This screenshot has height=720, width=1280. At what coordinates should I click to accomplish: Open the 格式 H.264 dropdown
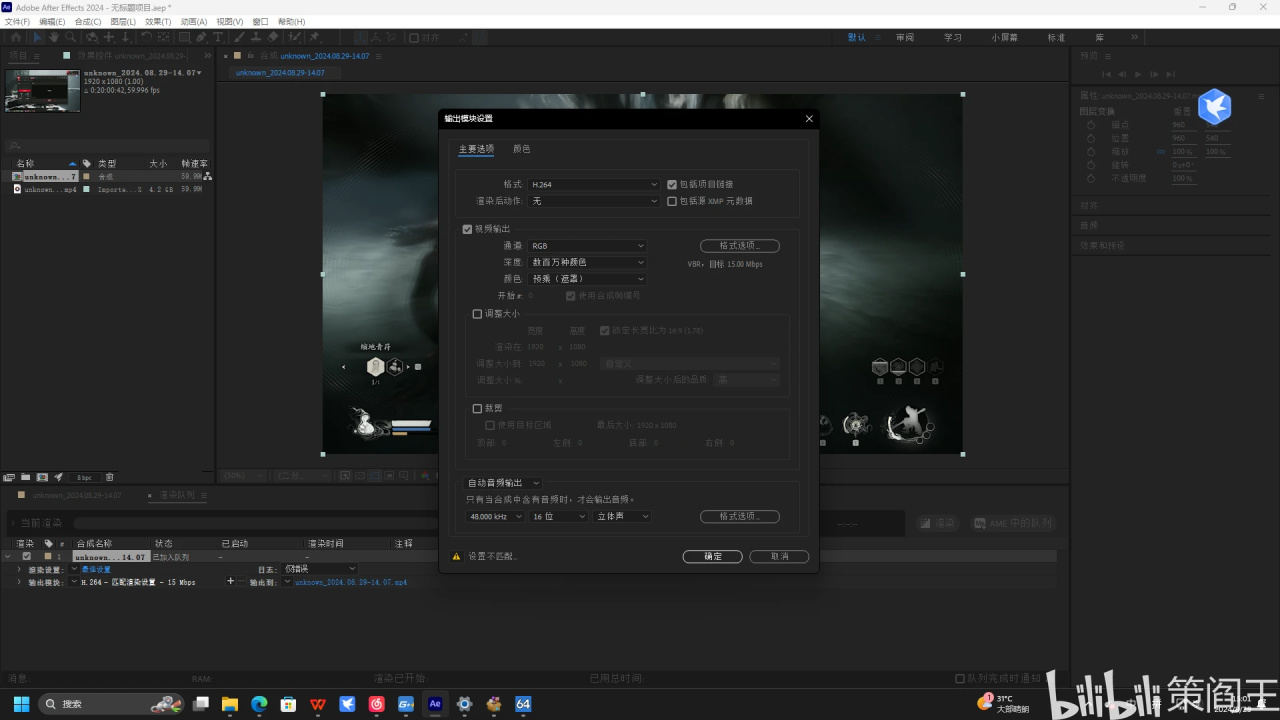point(594,185)
